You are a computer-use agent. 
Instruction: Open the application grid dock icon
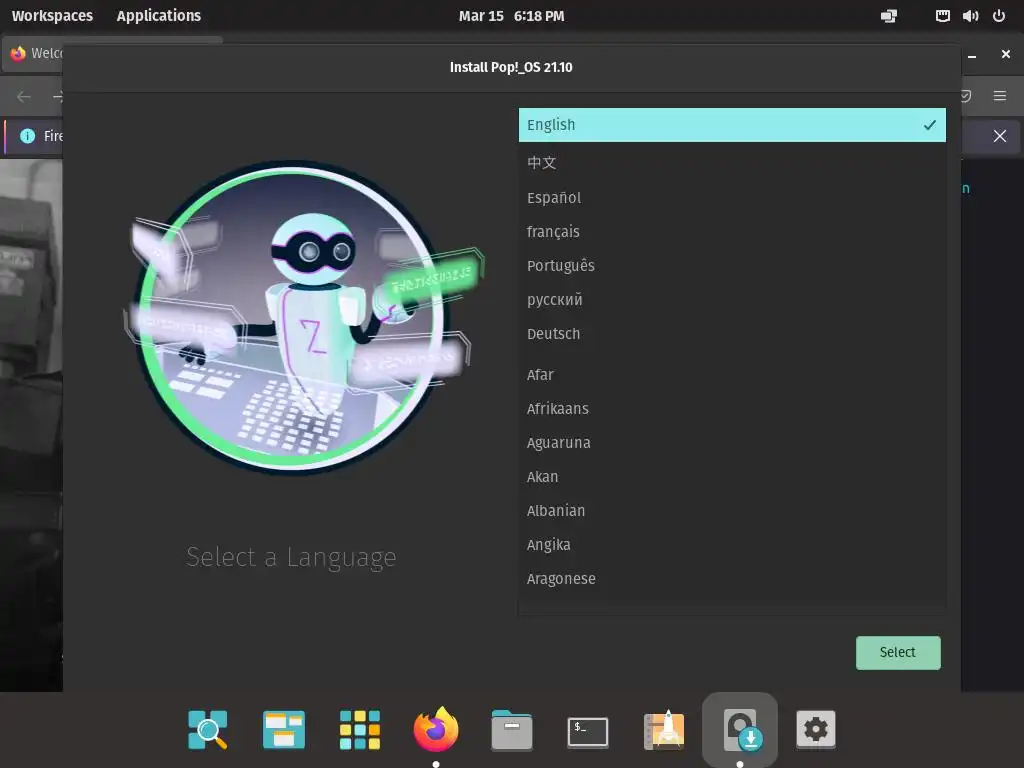(360, 729)
